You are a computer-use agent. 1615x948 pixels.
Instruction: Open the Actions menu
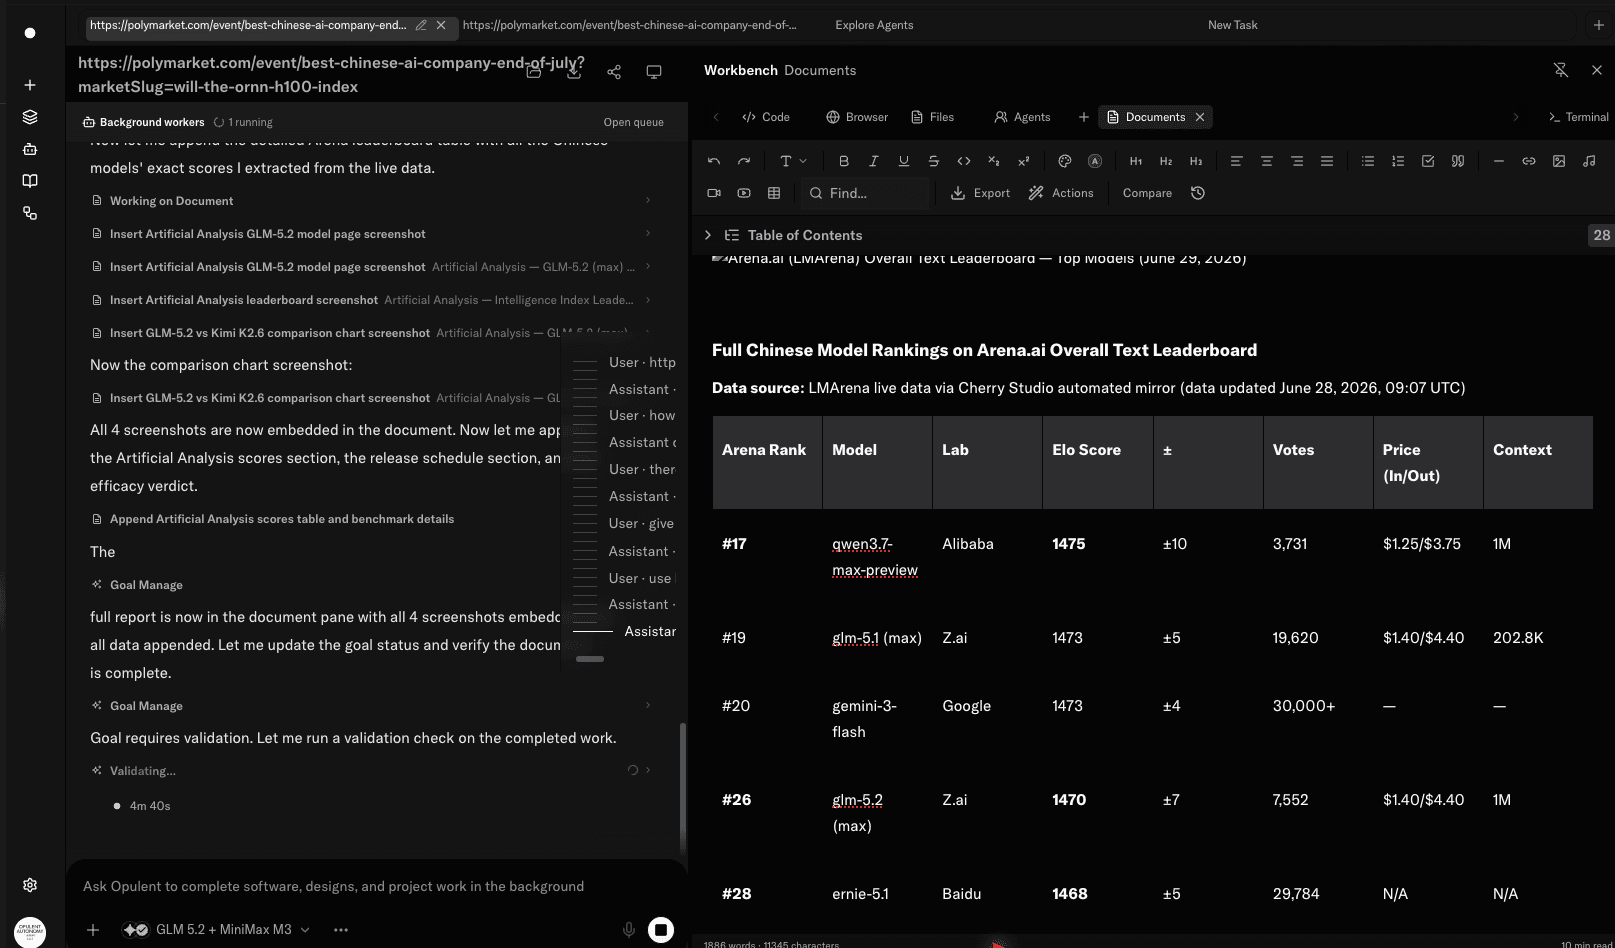pyautogui.click(x=1061, y=193)
